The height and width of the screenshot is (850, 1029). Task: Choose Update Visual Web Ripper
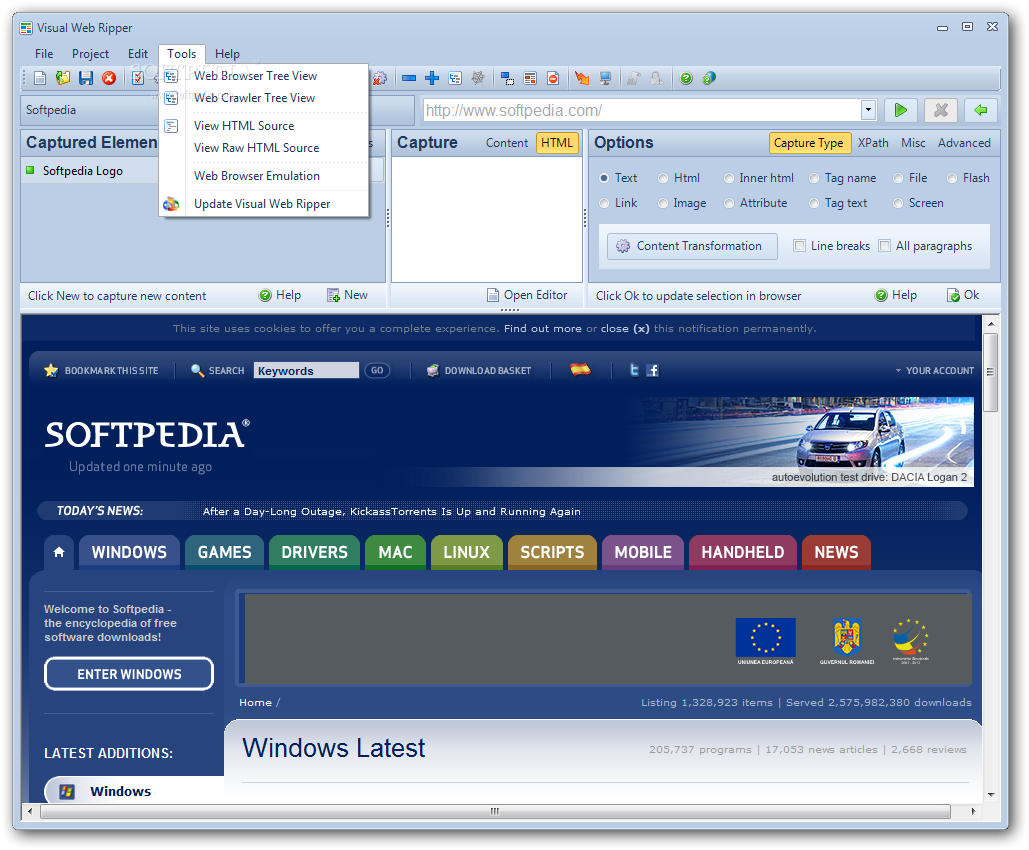click(x=262, y=203)
